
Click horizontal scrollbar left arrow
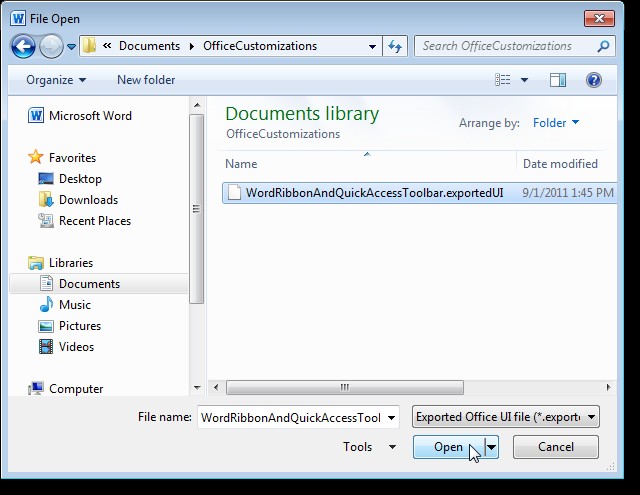tap(216, 387)
